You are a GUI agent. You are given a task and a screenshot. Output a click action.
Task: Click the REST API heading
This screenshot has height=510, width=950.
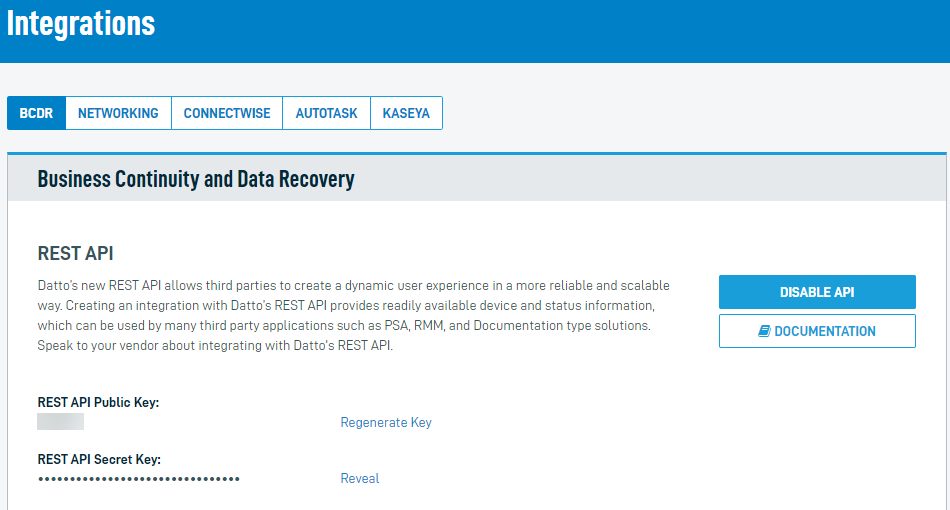tap(76, 253)
